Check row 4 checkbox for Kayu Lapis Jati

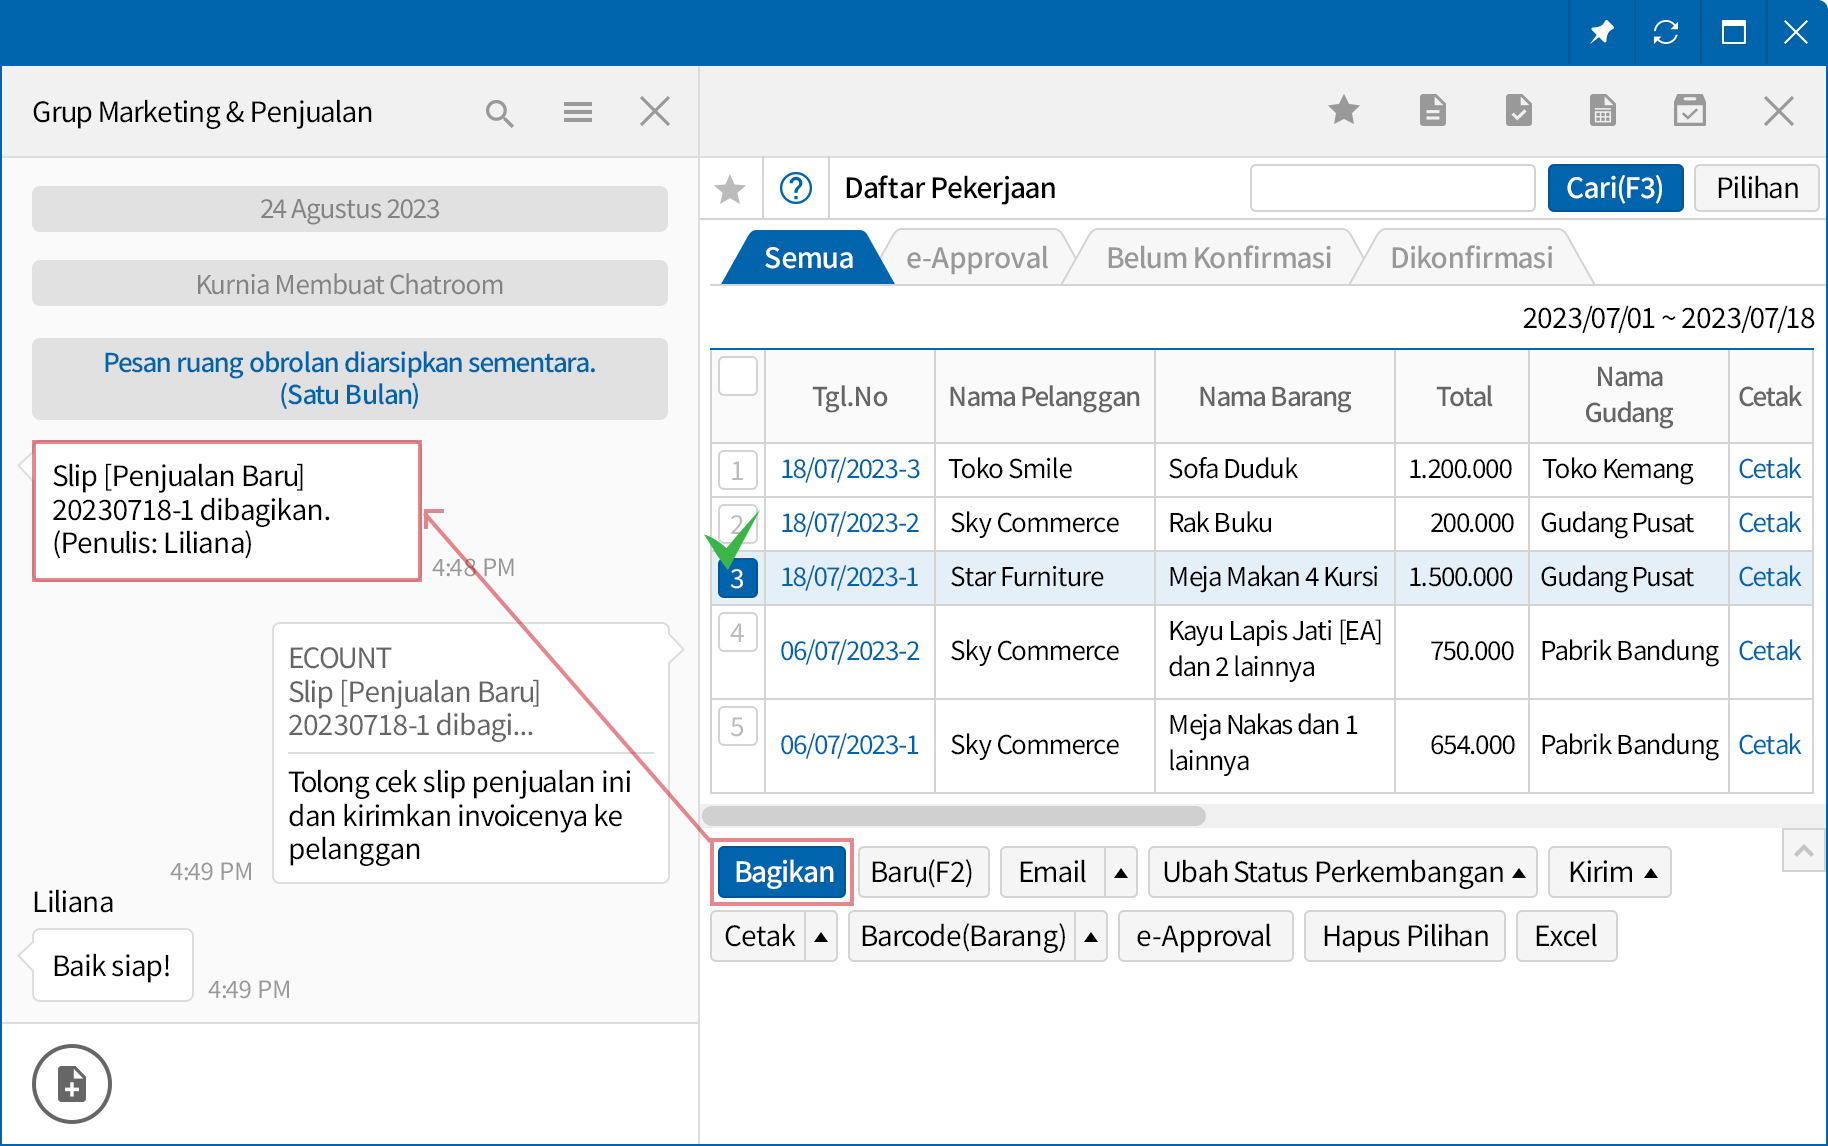[x=737, y=632]
